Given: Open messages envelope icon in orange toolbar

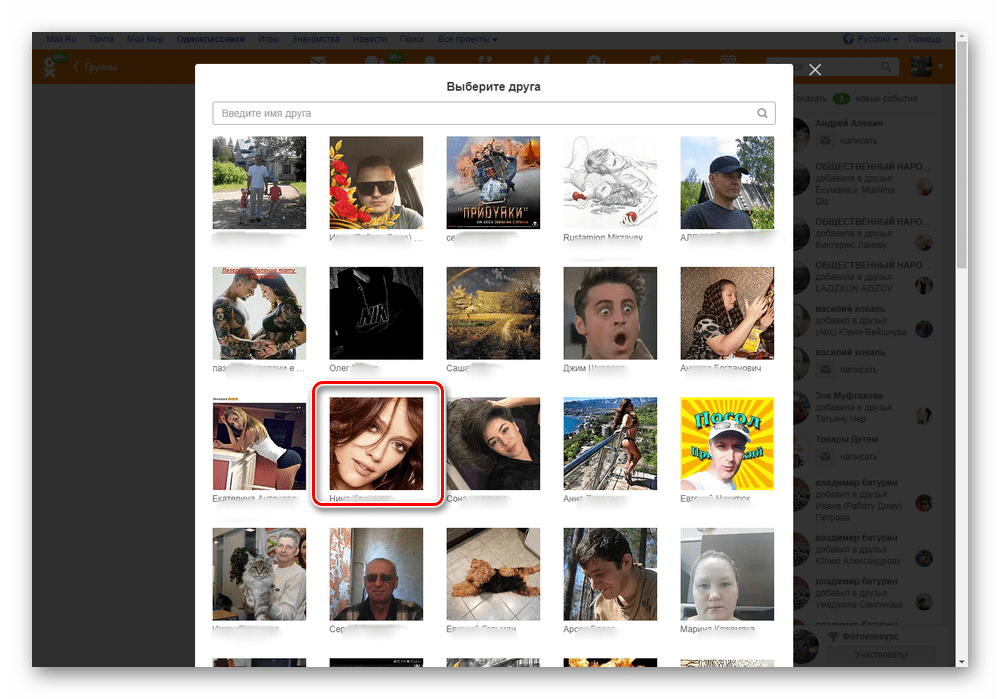Looking at the screenshot, I should click(318, 61).
